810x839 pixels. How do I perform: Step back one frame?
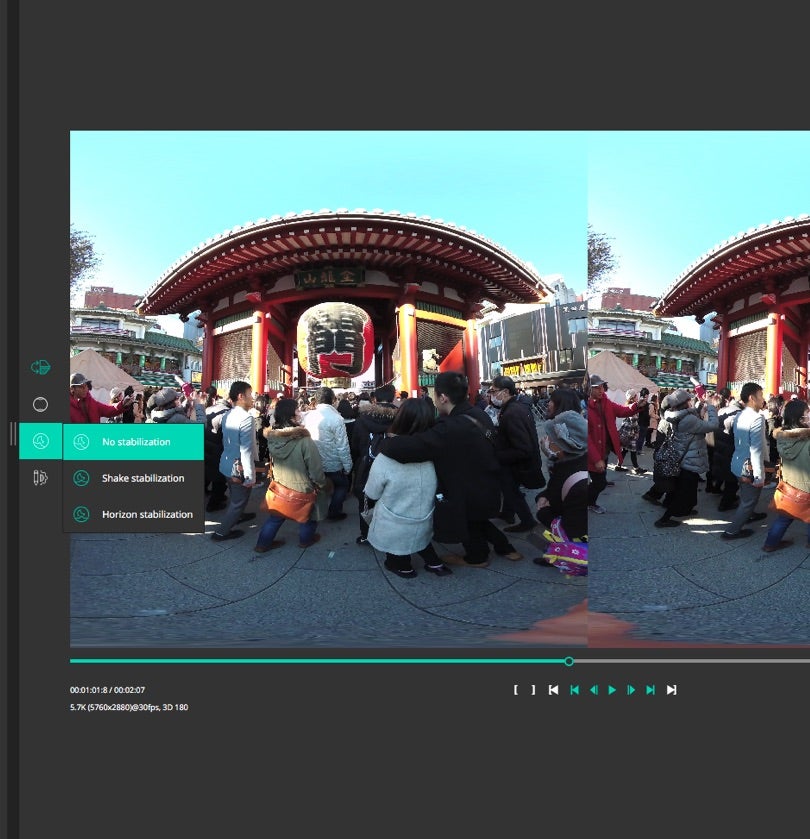[593, 690]
